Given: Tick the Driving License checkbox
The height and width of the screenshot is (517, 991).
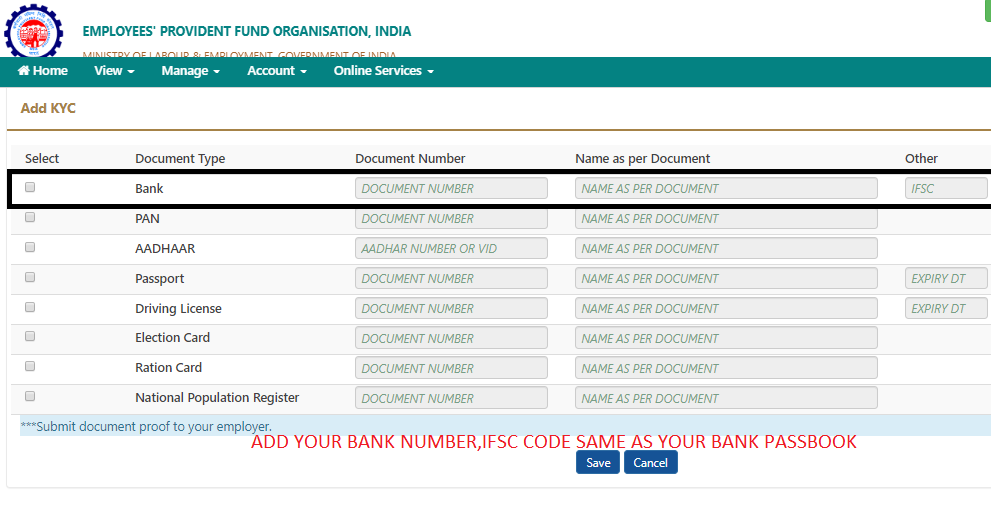Looking at the screenshot, I should (30, 307).
